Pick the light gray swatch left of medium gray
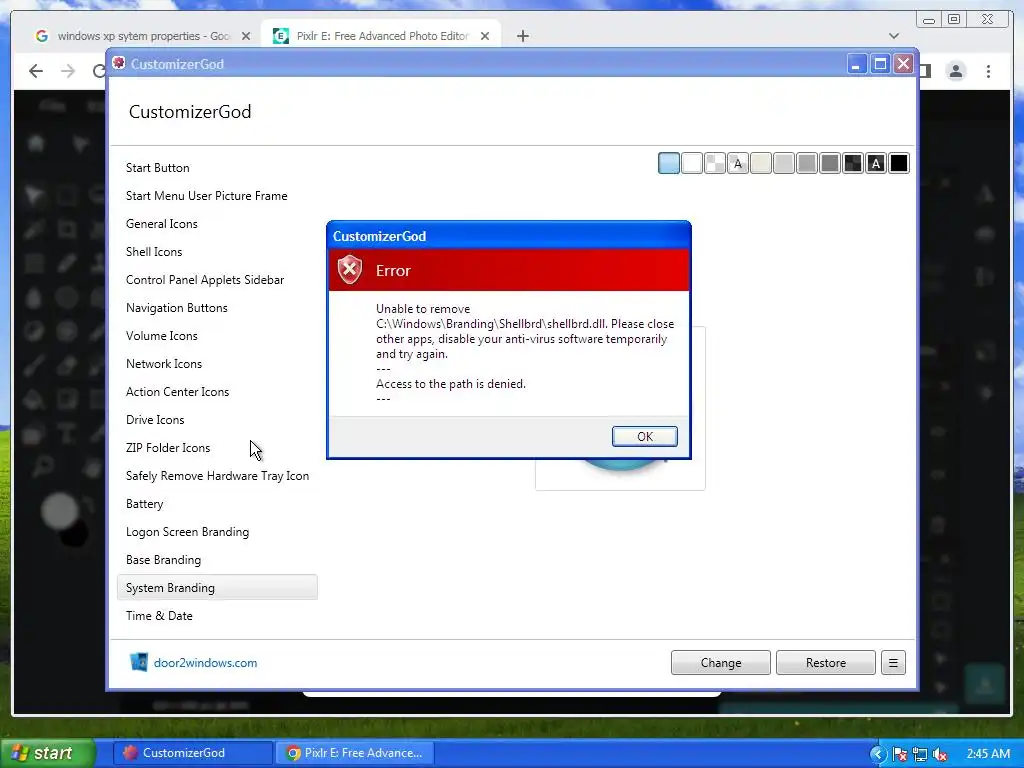Image resolution: width=1024 pixels, height=768 pixels. click(784, 163)
